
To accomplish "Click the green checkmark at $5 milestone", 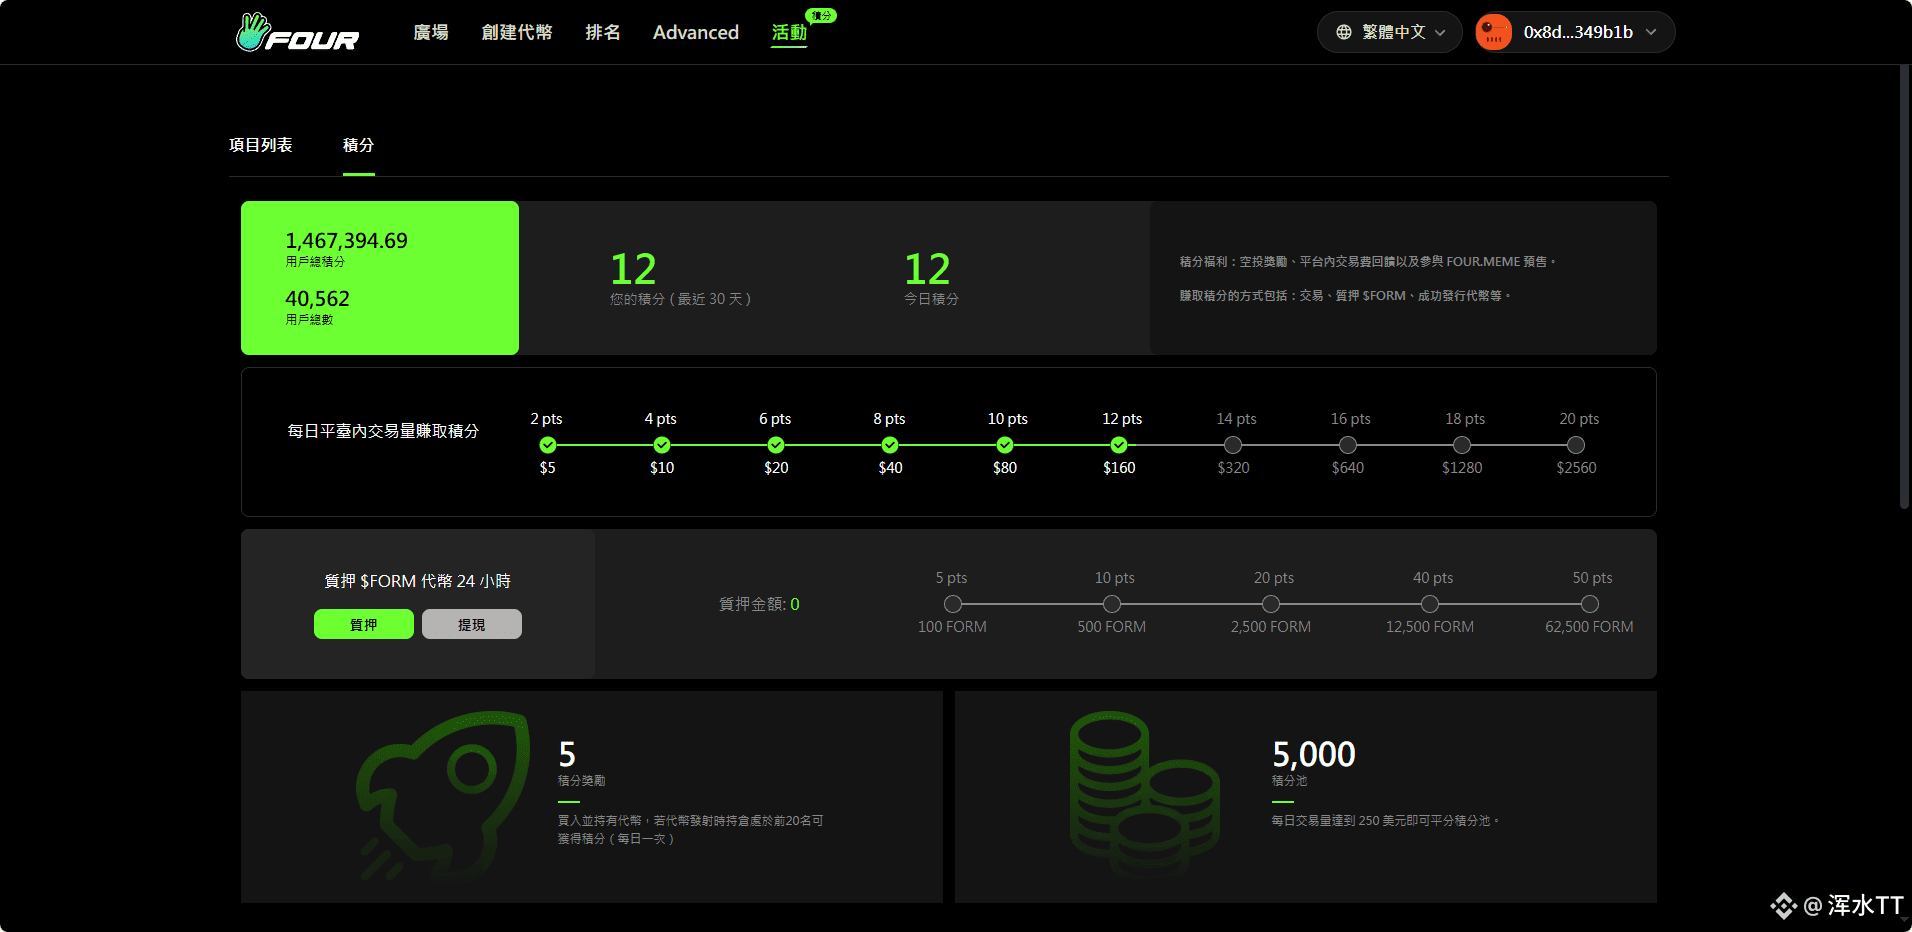I will (x=548, y=445).
